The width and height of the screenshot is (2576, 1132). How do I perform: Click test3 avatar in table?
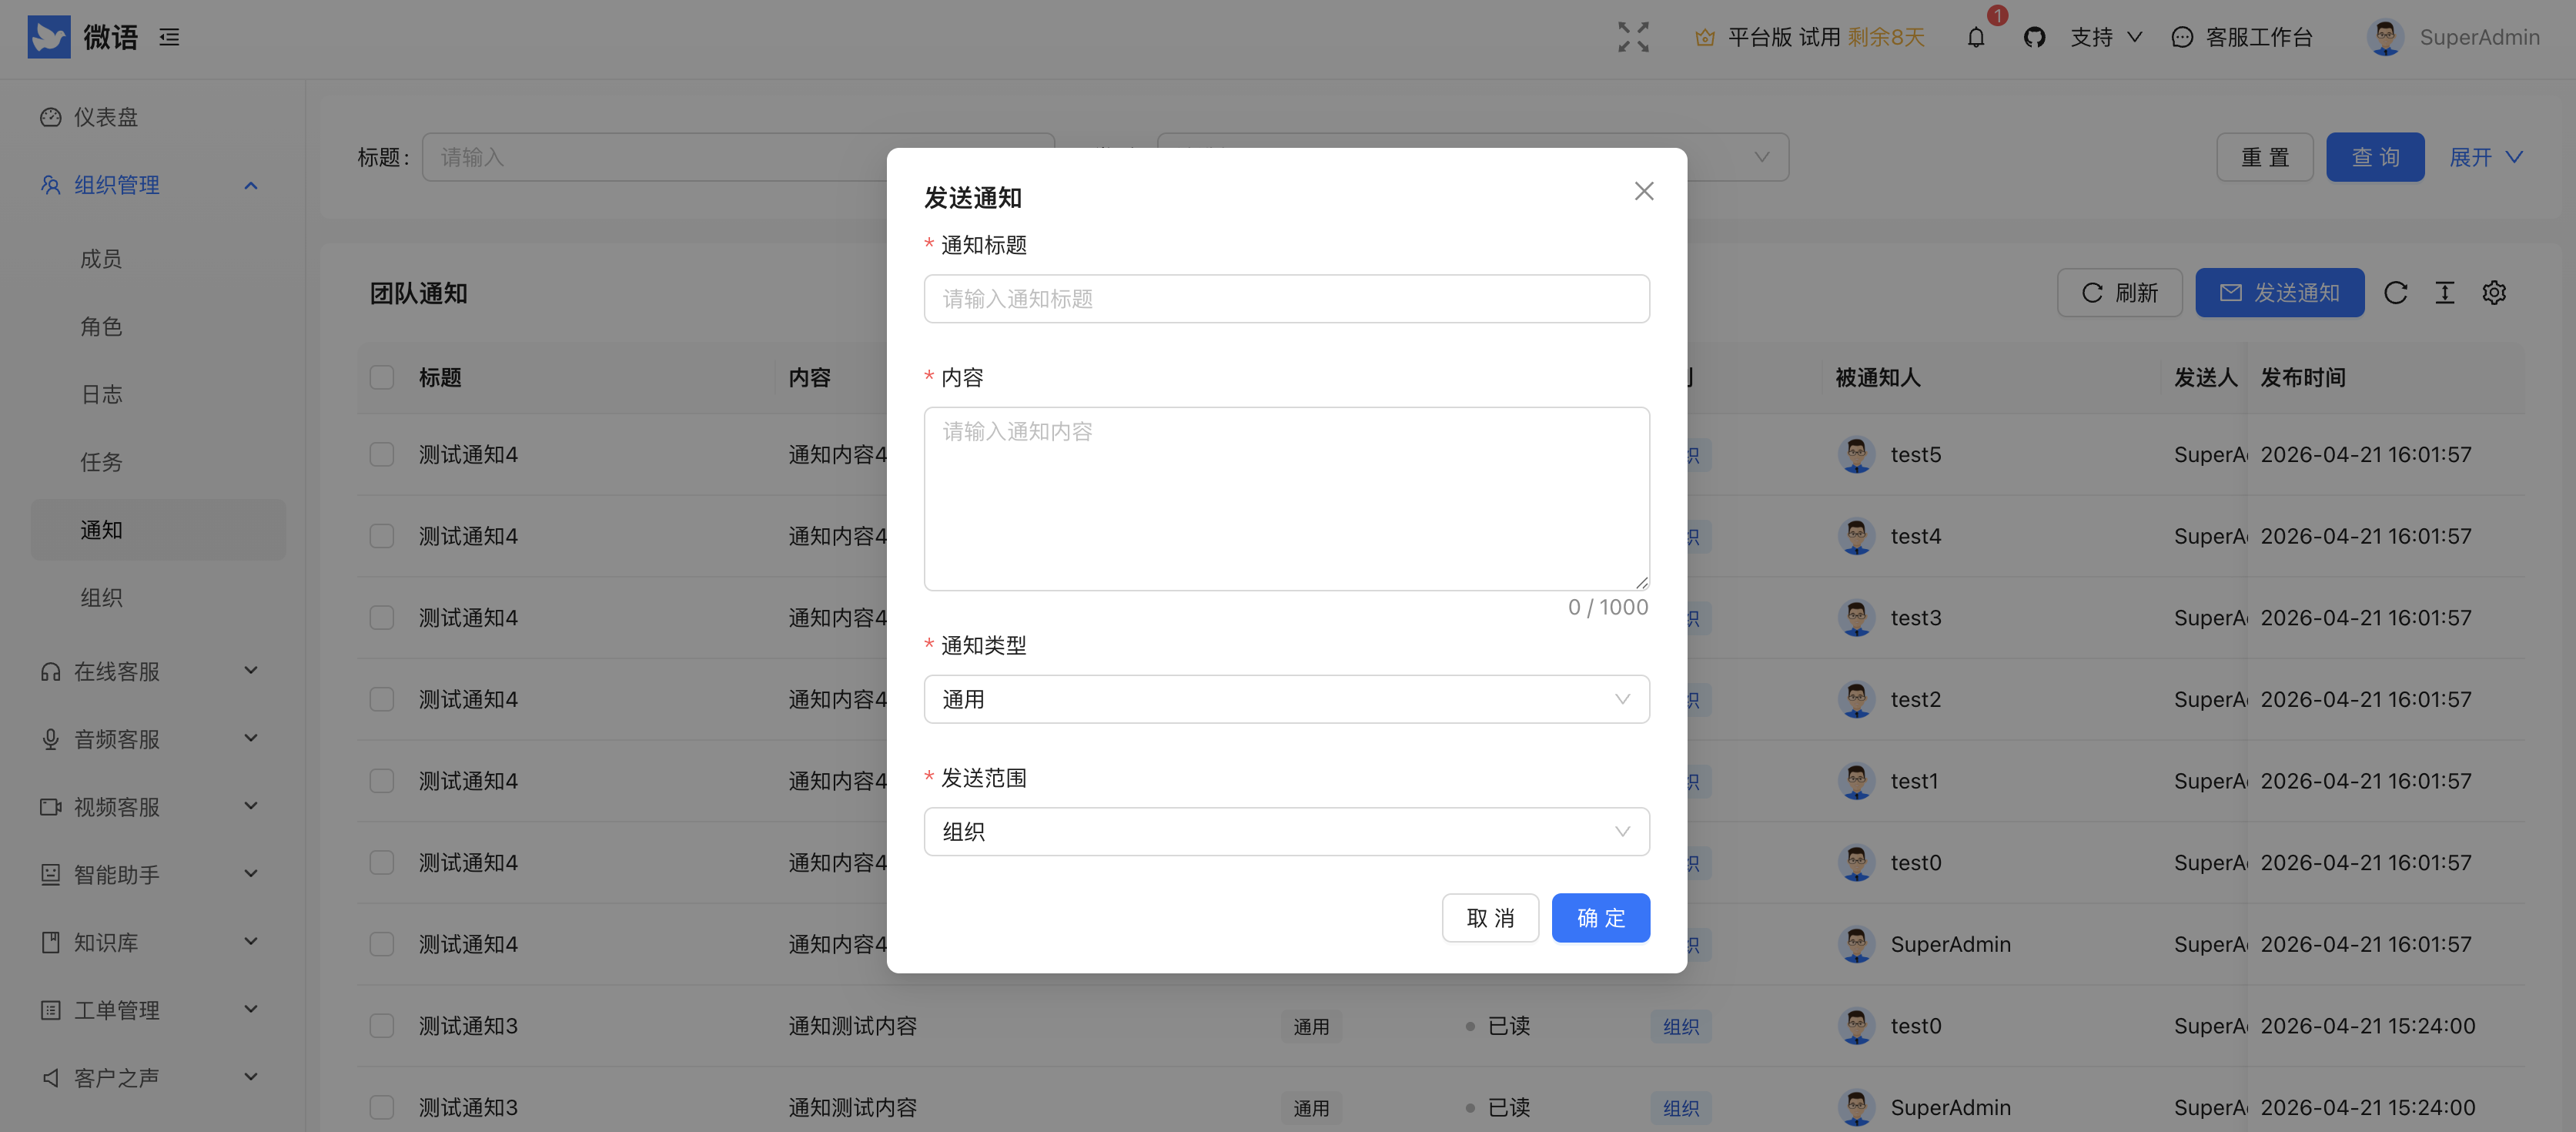1856,618
